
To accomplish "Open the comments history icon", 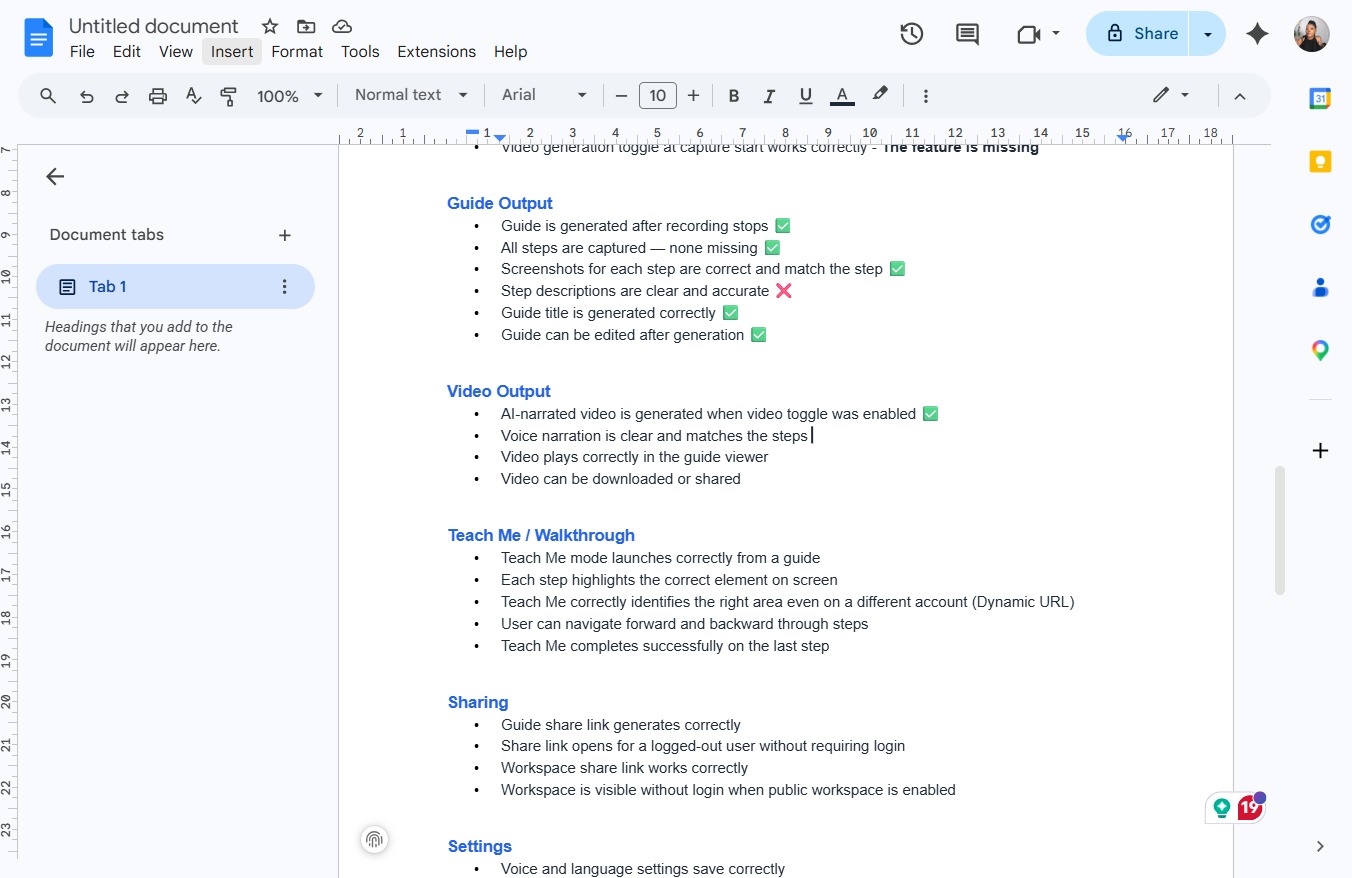I will coord(967,34).
